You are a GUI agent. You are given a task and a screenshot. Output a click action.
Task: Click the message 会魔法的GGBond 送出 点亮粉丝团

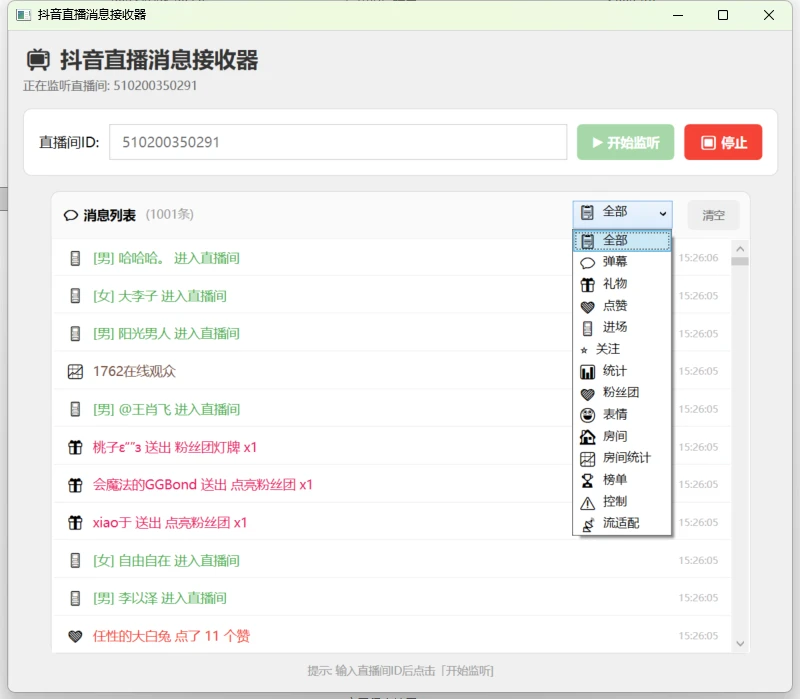pos(203,485)
